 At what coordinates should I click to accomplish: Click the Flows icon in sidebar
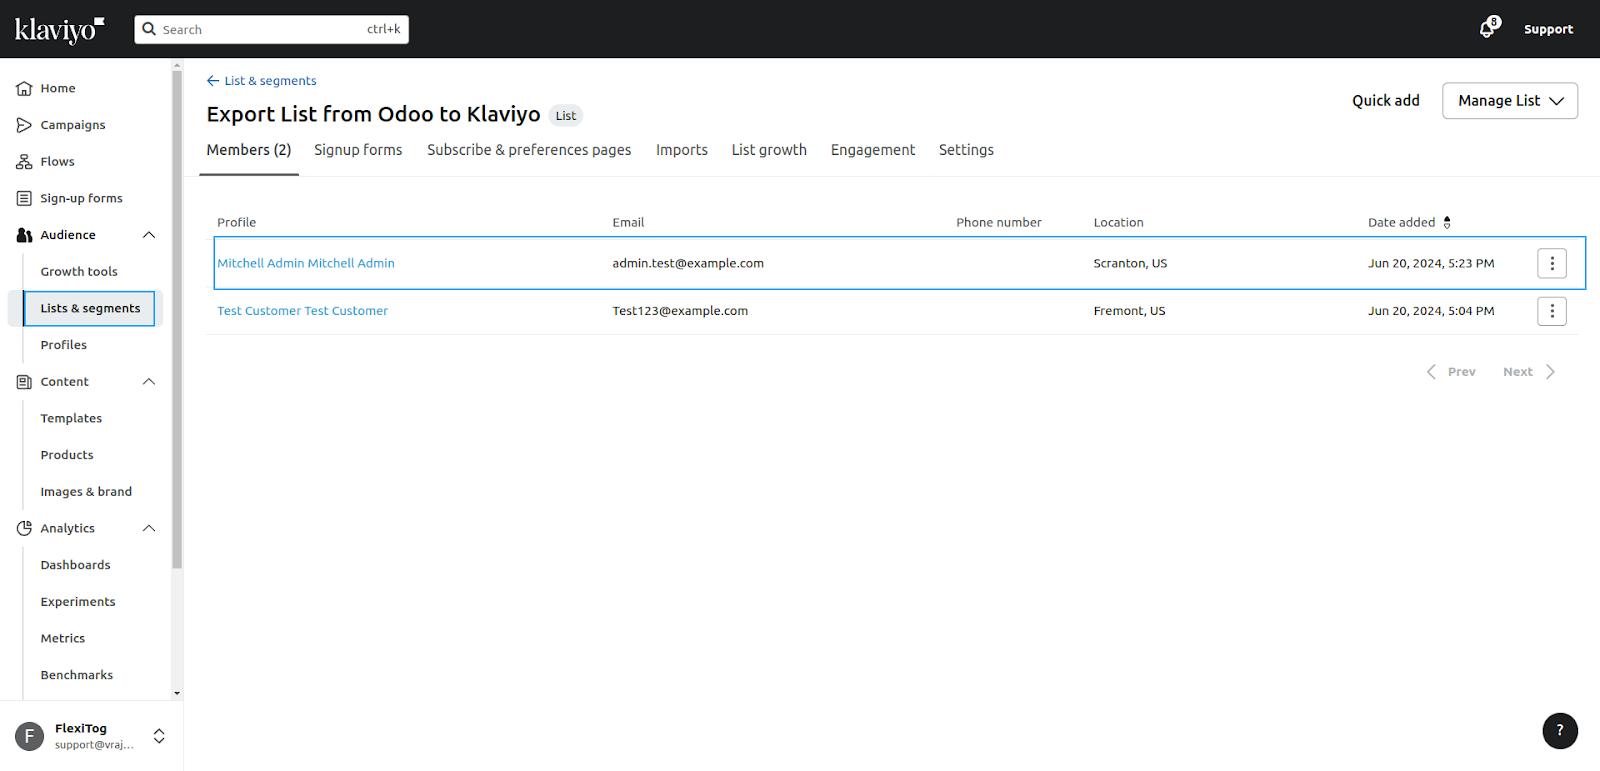24,162
